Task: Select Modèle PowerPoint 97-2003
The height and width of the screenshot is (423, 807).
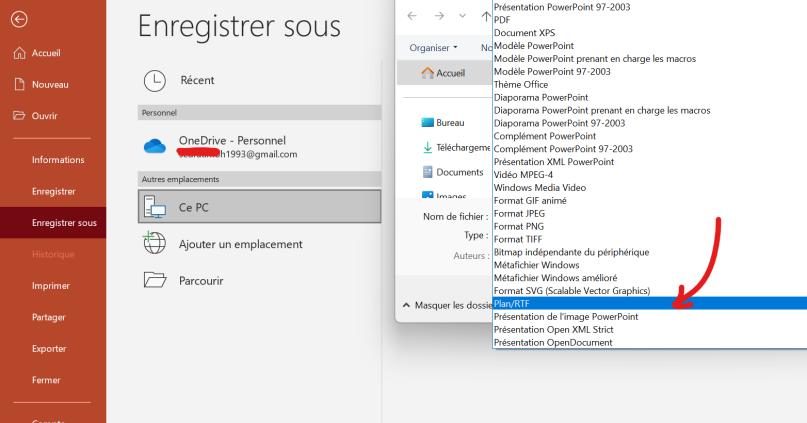Action: (x=552, y=72)
